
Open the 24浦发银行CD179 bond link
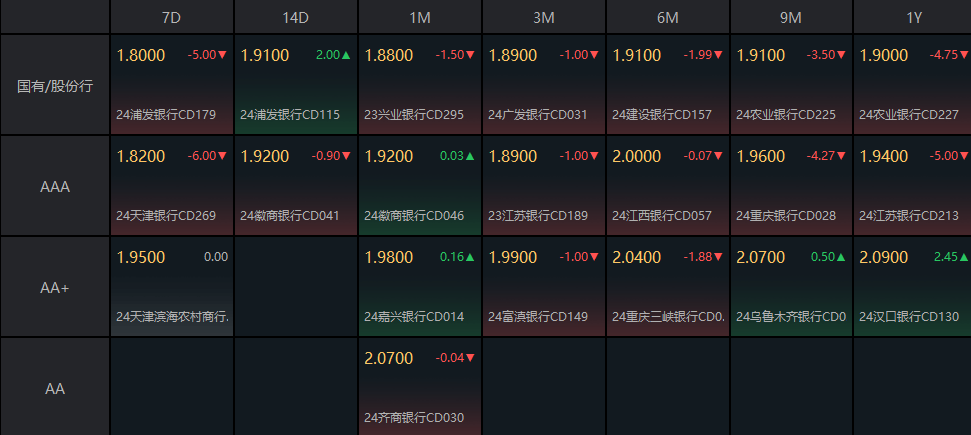click(x=166, y=115)
